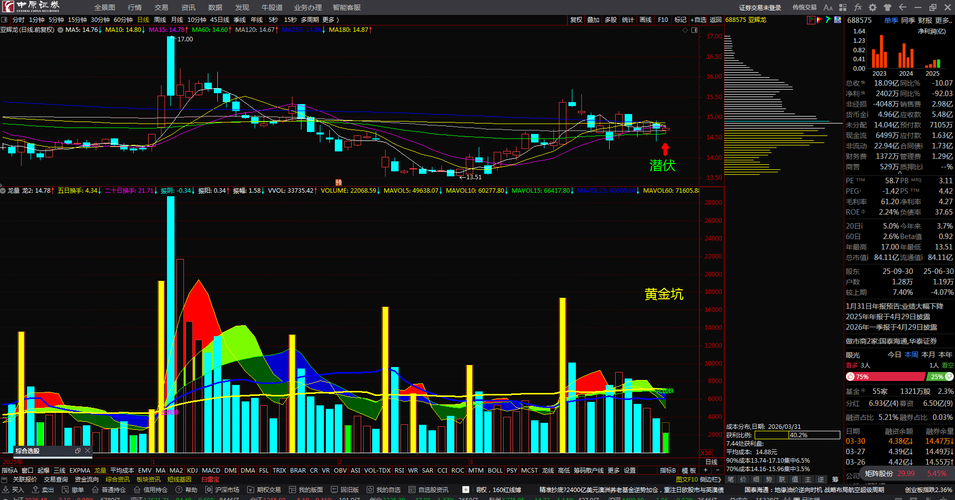Click the 期权交易 options trading icon
Screen dimensions: 955x500
250,490
